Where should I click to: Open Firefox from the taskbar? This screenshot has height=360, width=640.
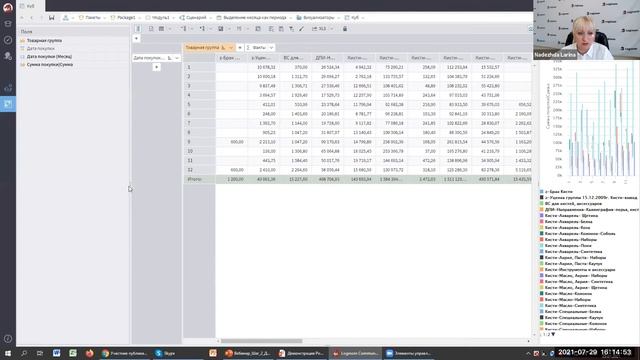[89, 353]
